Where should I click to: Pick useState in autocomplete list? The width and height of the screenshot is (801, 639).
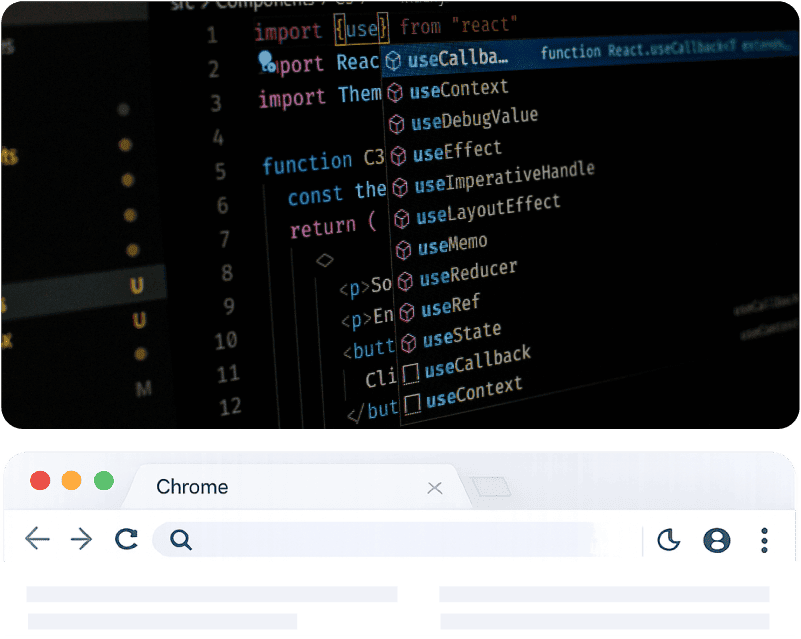tap(461, 336)
